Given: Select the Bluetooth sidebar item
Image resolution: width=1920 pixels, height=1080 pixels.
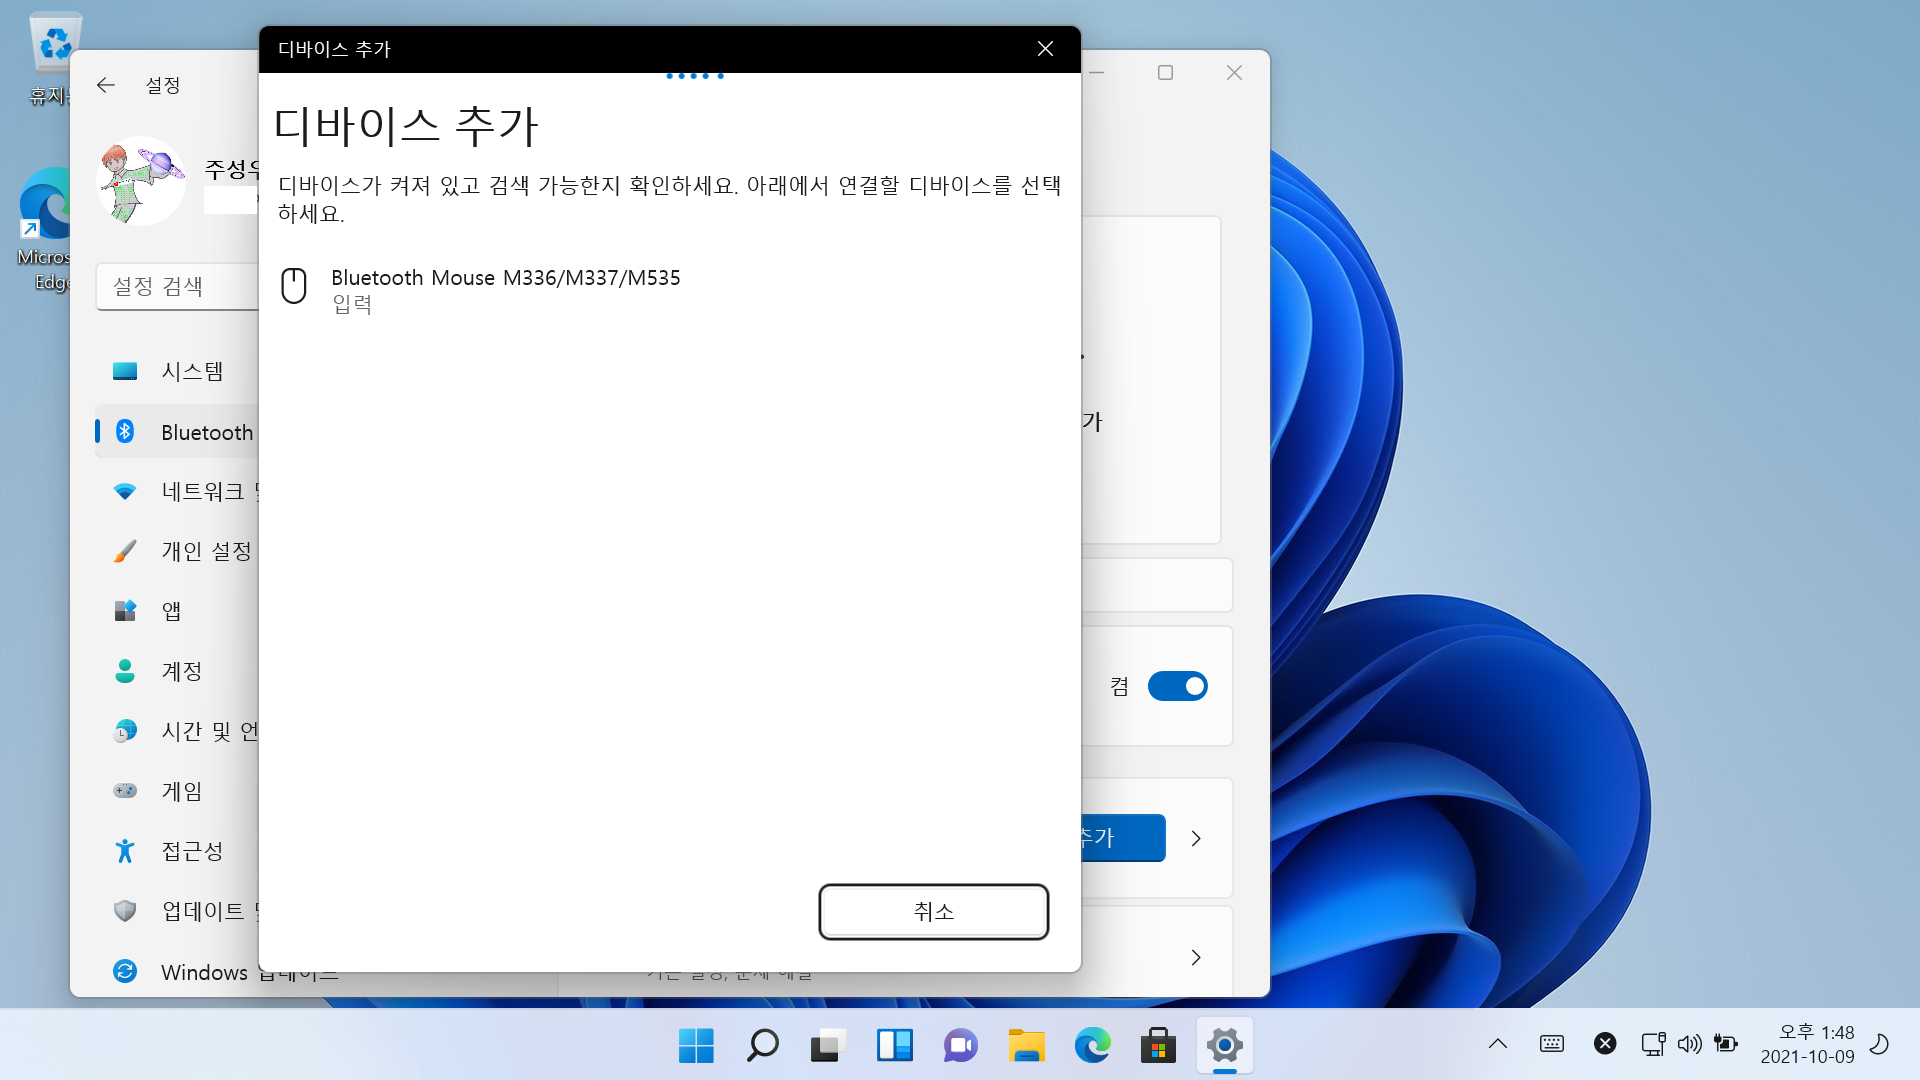Looking at the screenshot, I should click(x=205, y=432).
